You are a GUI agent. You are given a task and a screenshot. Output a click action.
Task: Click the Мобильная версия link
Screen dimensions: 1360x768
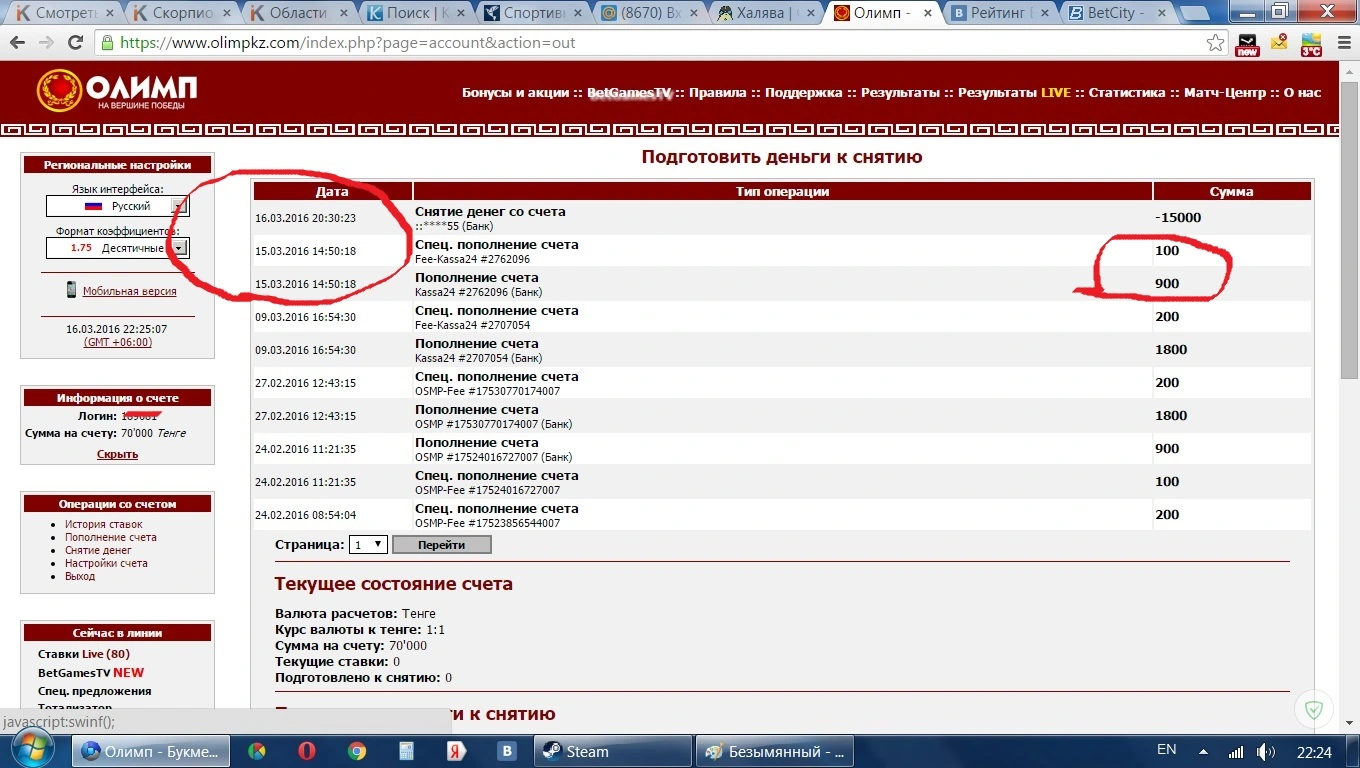coord(129,291)
